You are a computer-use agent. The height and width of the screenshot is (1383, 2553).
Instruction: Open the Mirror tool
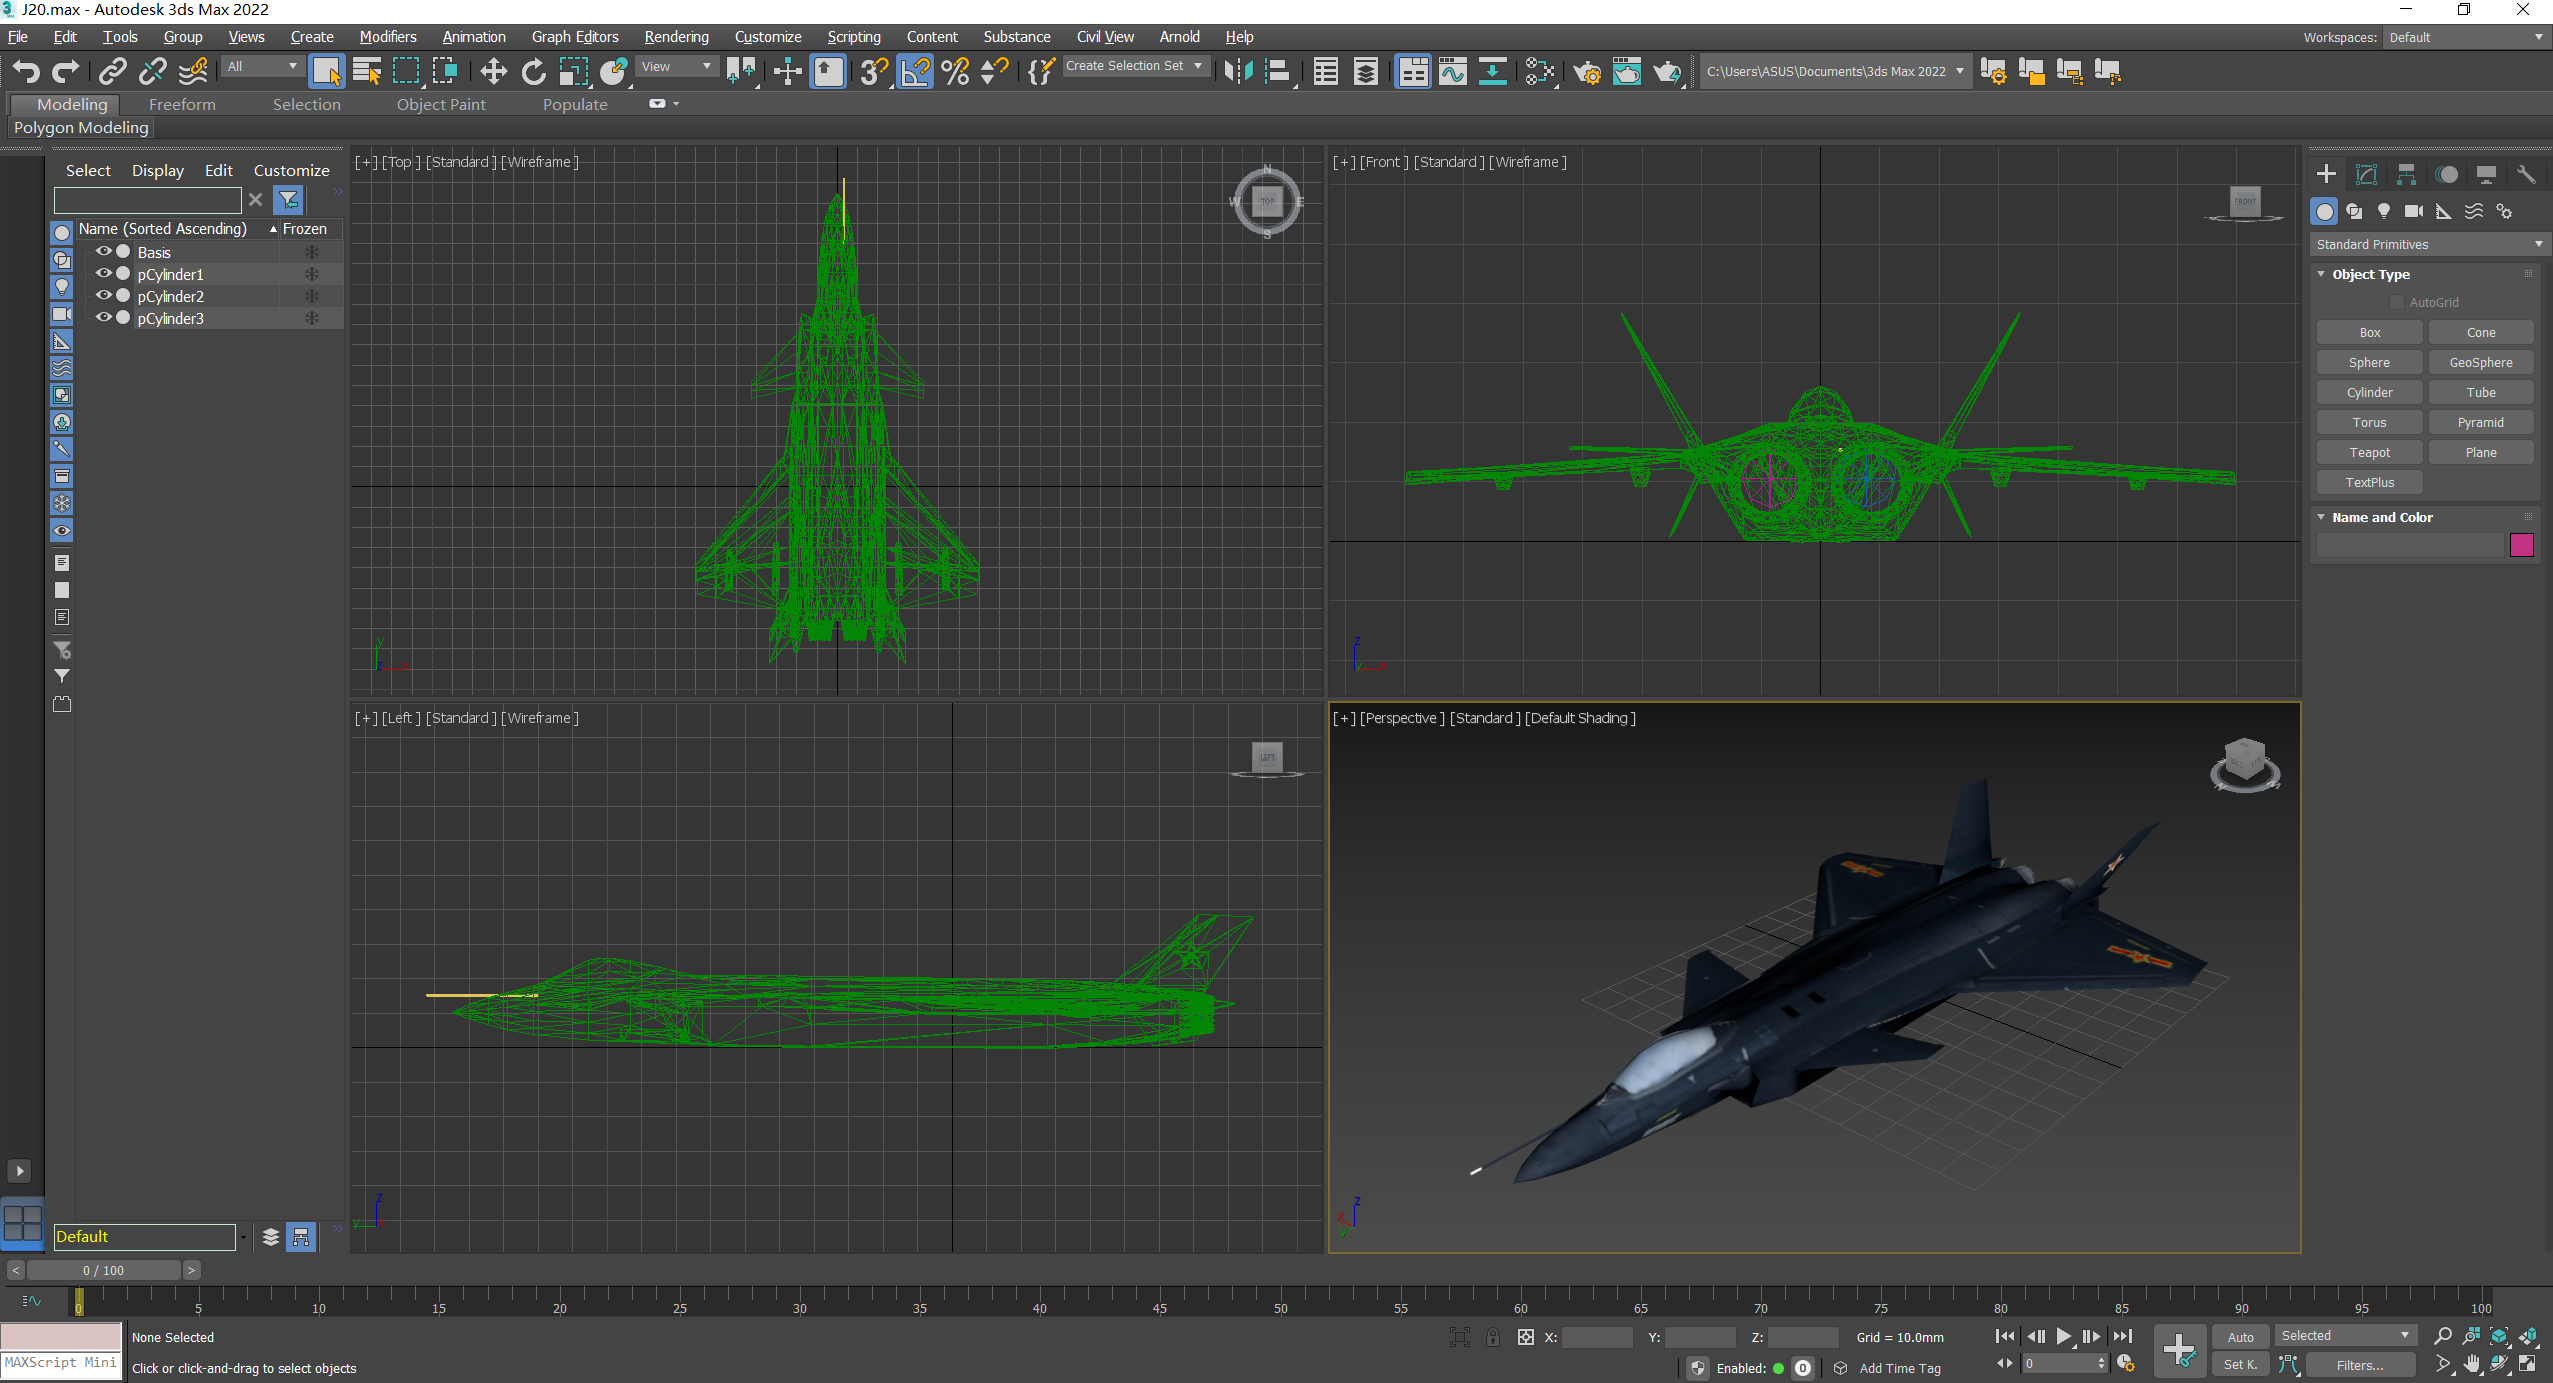click(x=1238, y=71)
